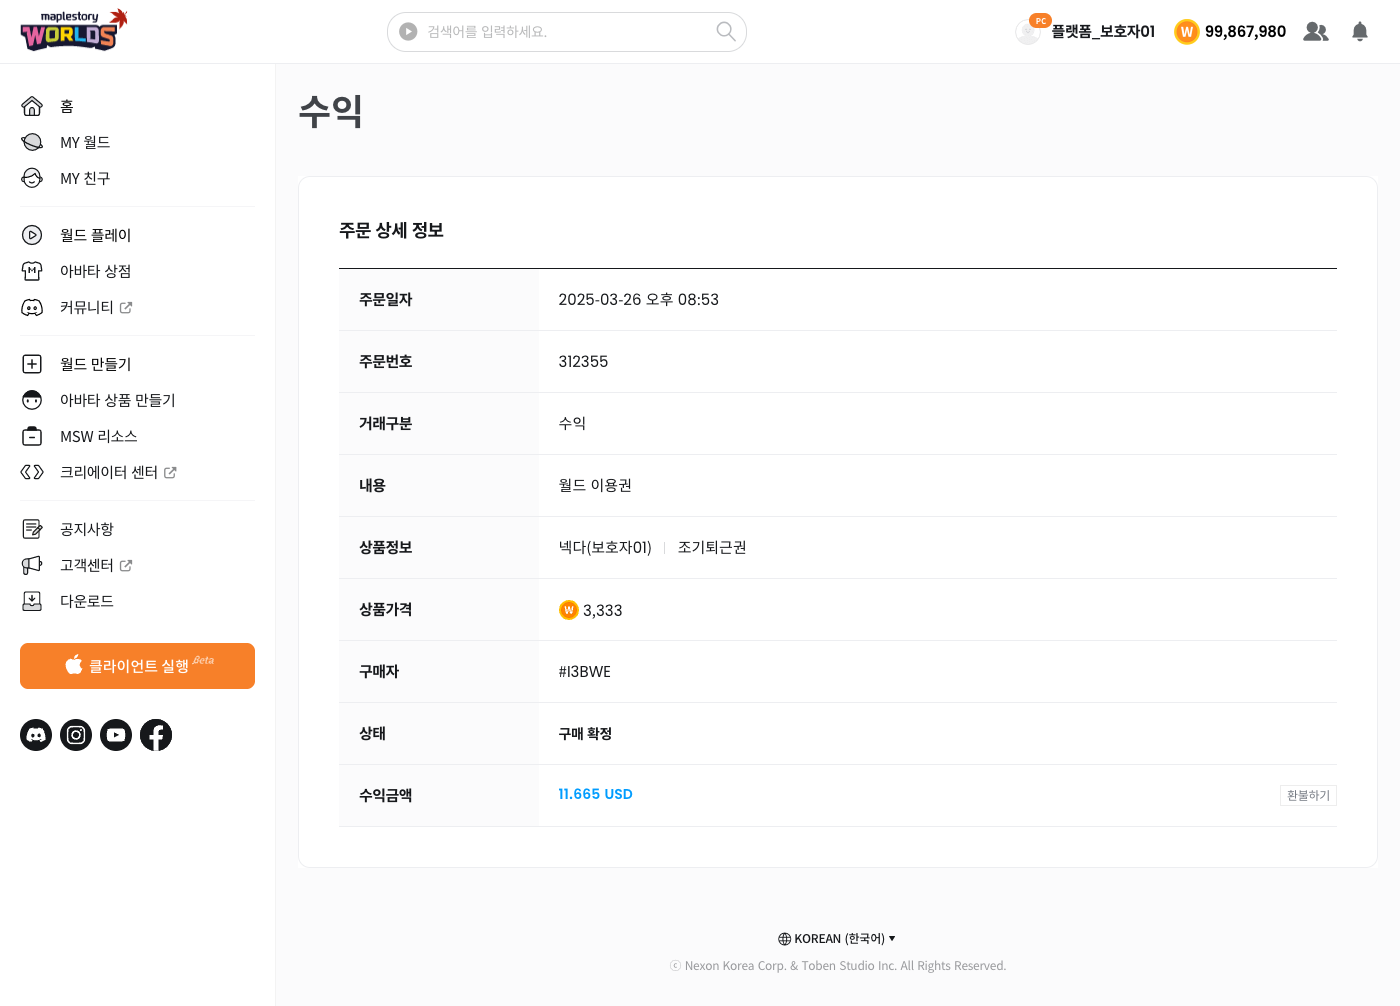Click the 환불하기 refund button
Viewport: 1400px width, 1006px height.
(1308, 795)
